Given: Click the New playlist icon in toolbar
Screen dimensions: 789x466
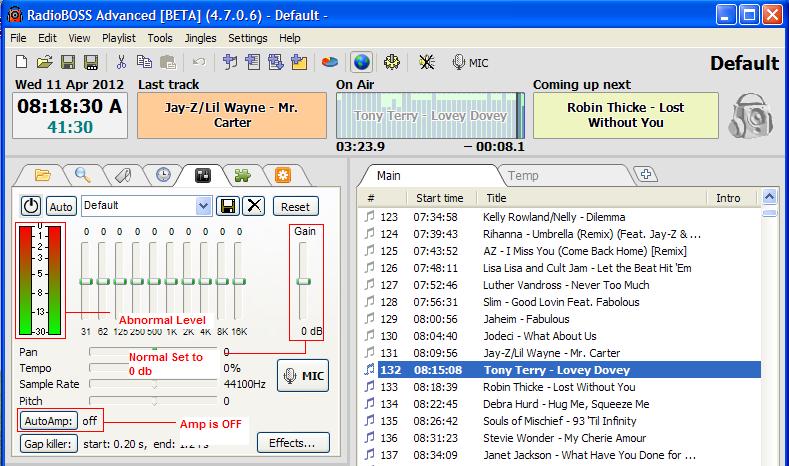Looking at the screenshot, I should coord(22,62).
